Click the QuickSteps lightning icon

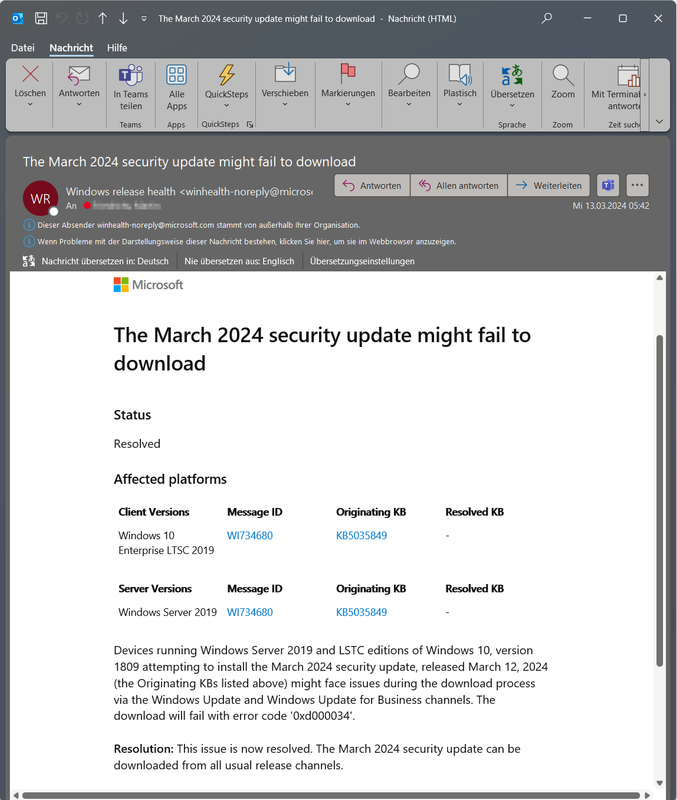tap(227, 75)
